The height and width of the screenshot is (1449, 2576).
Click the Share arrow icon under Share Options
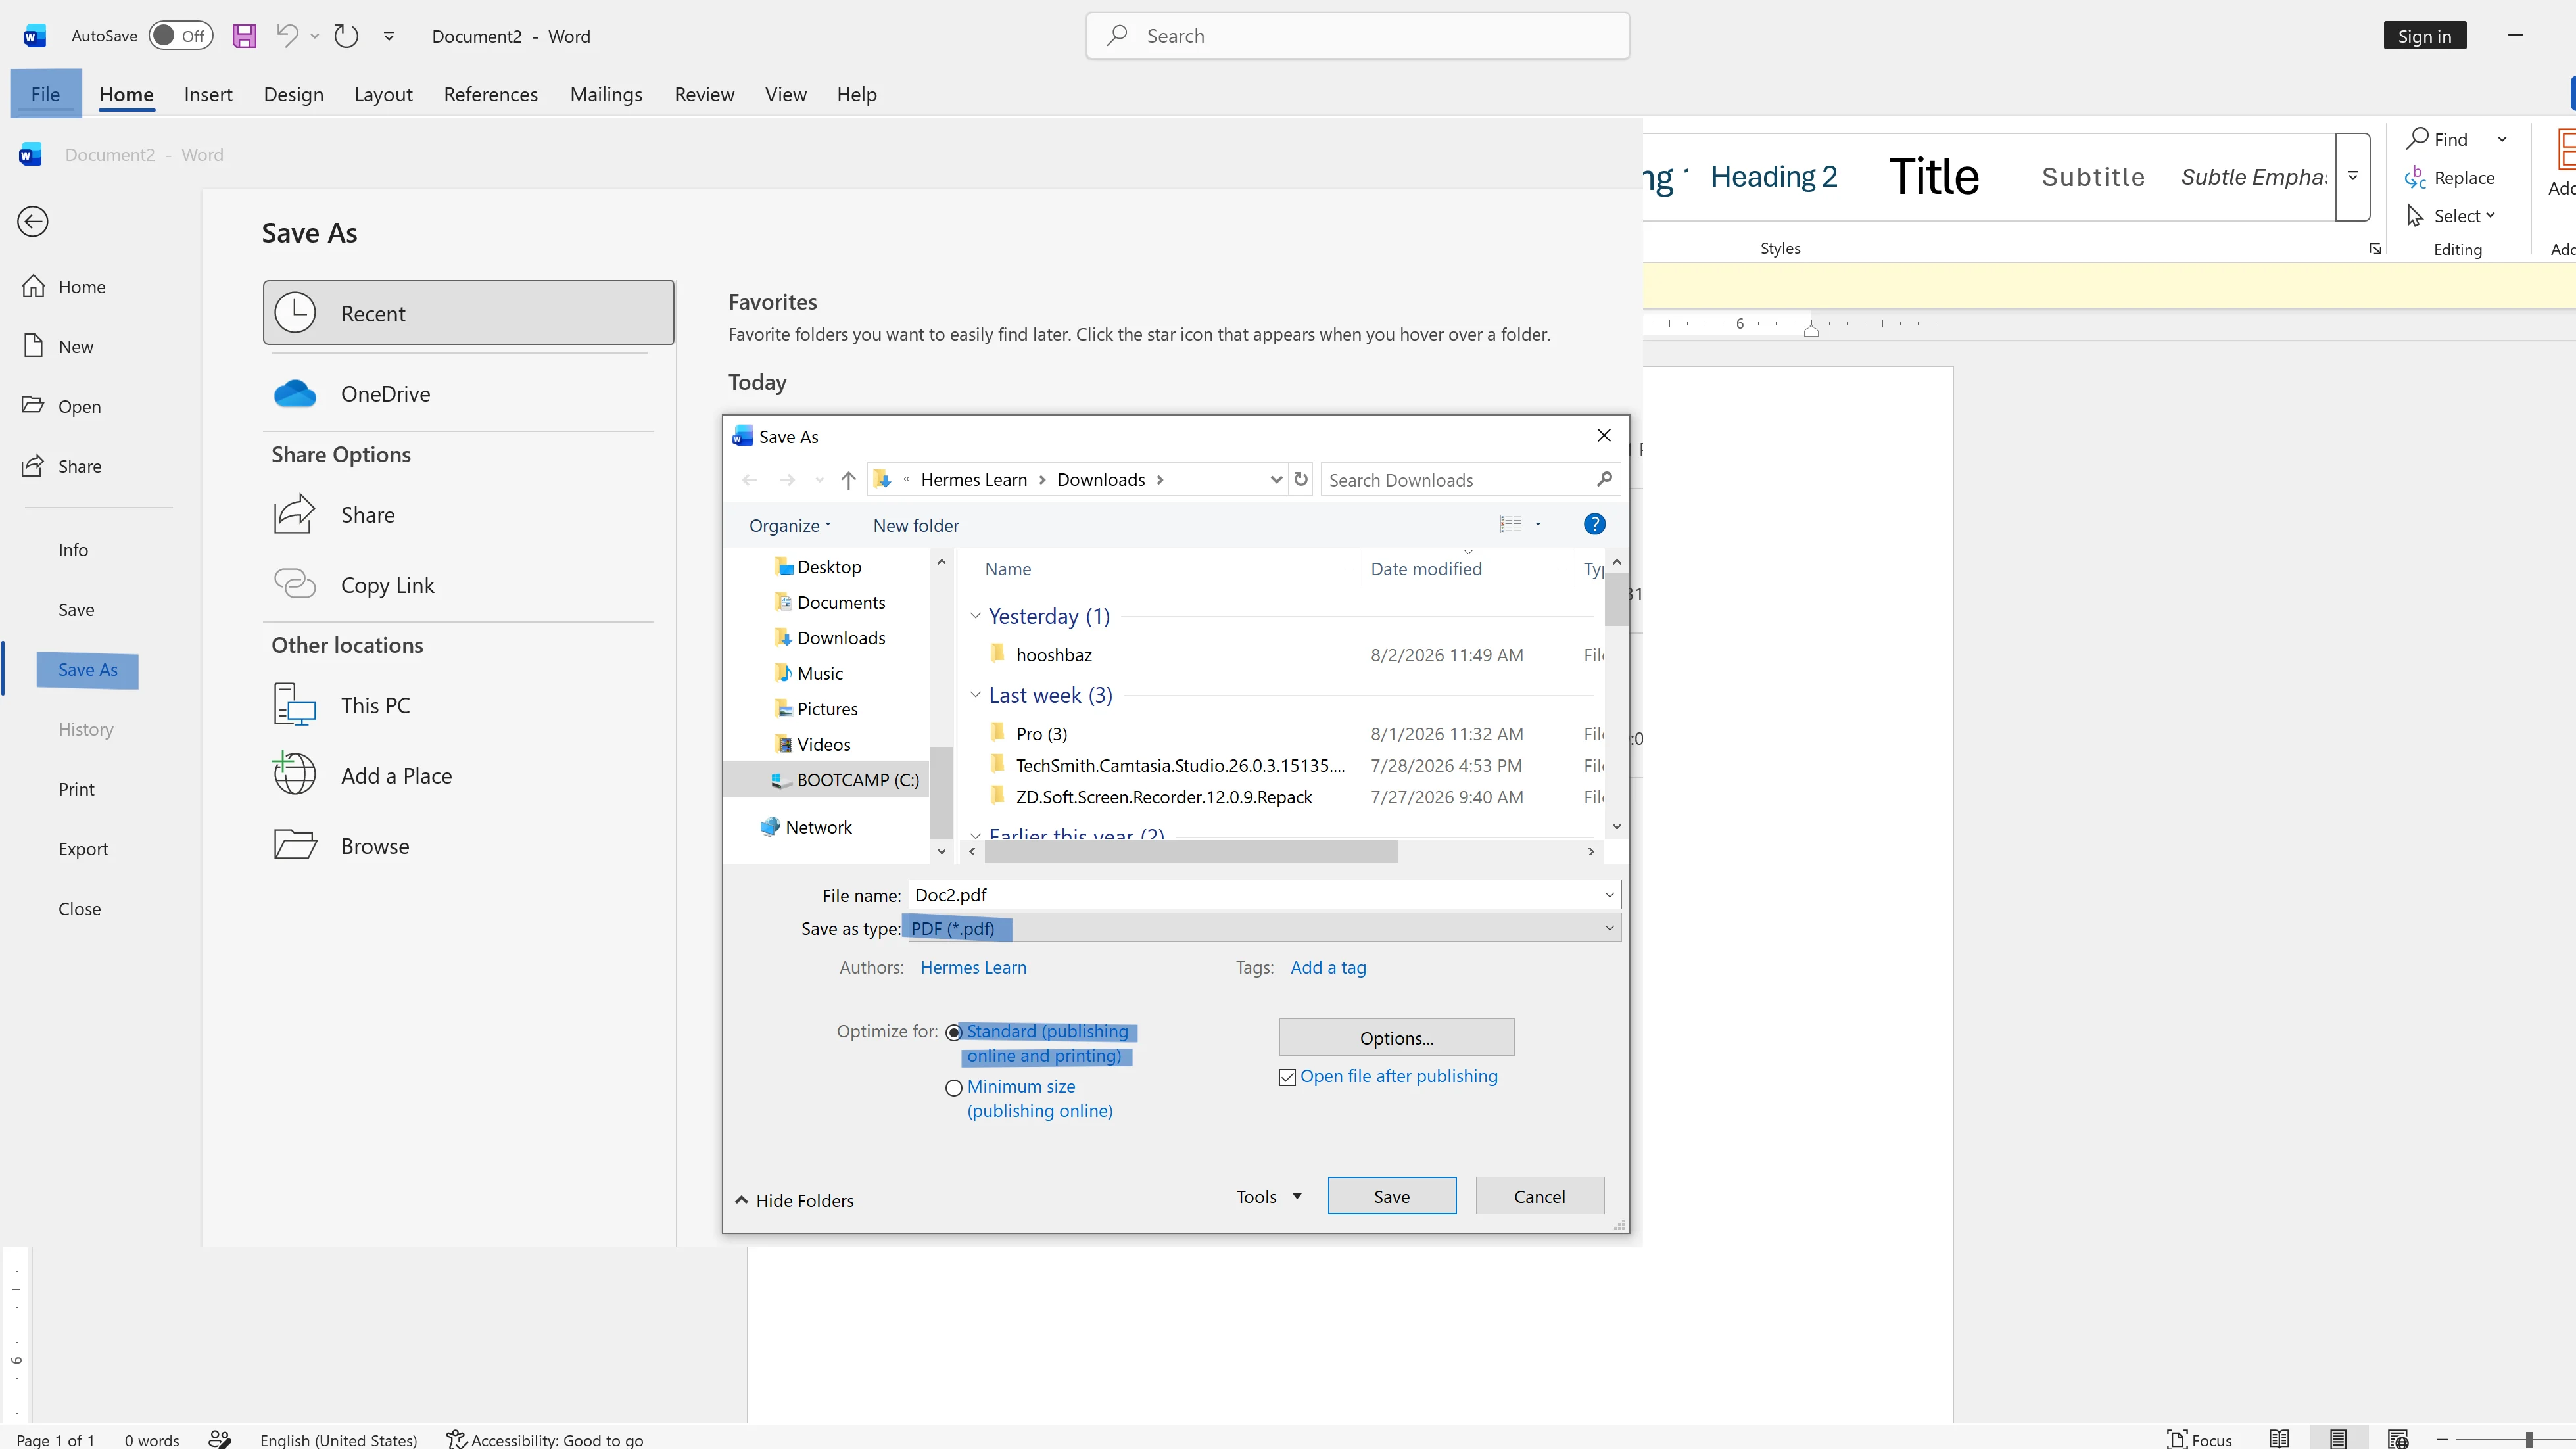295,514
